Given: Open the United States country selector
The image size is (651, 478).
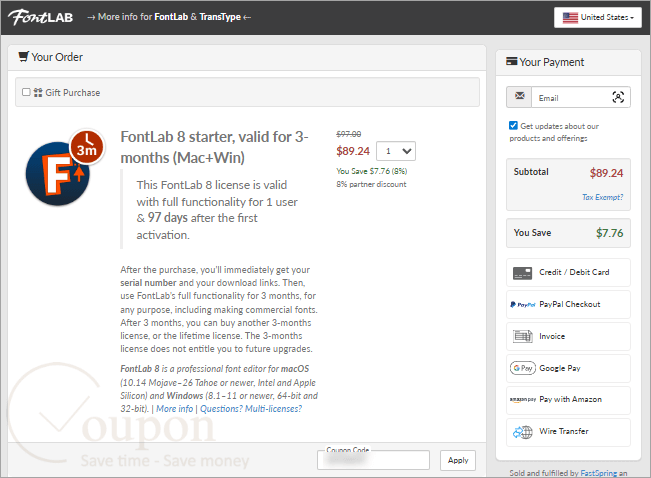Looking at the screenshot, I should [x=597, y=17].
